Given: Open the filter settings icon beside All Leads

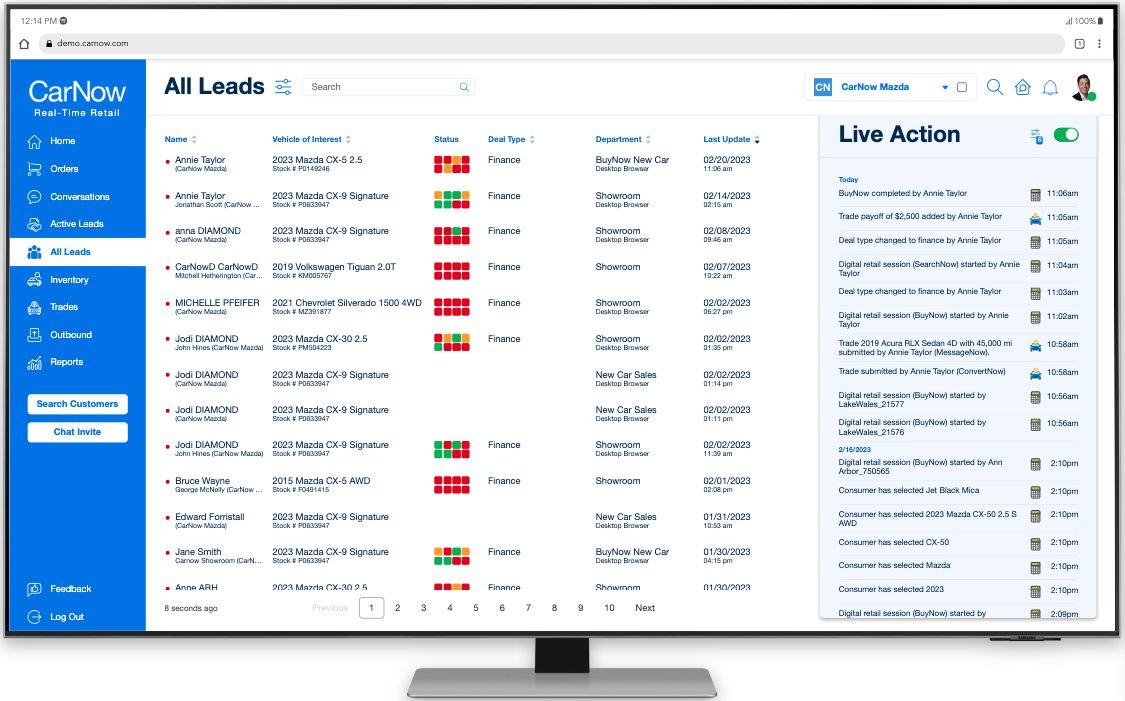Looking at the screenshot, I should [x=283, y=87].
